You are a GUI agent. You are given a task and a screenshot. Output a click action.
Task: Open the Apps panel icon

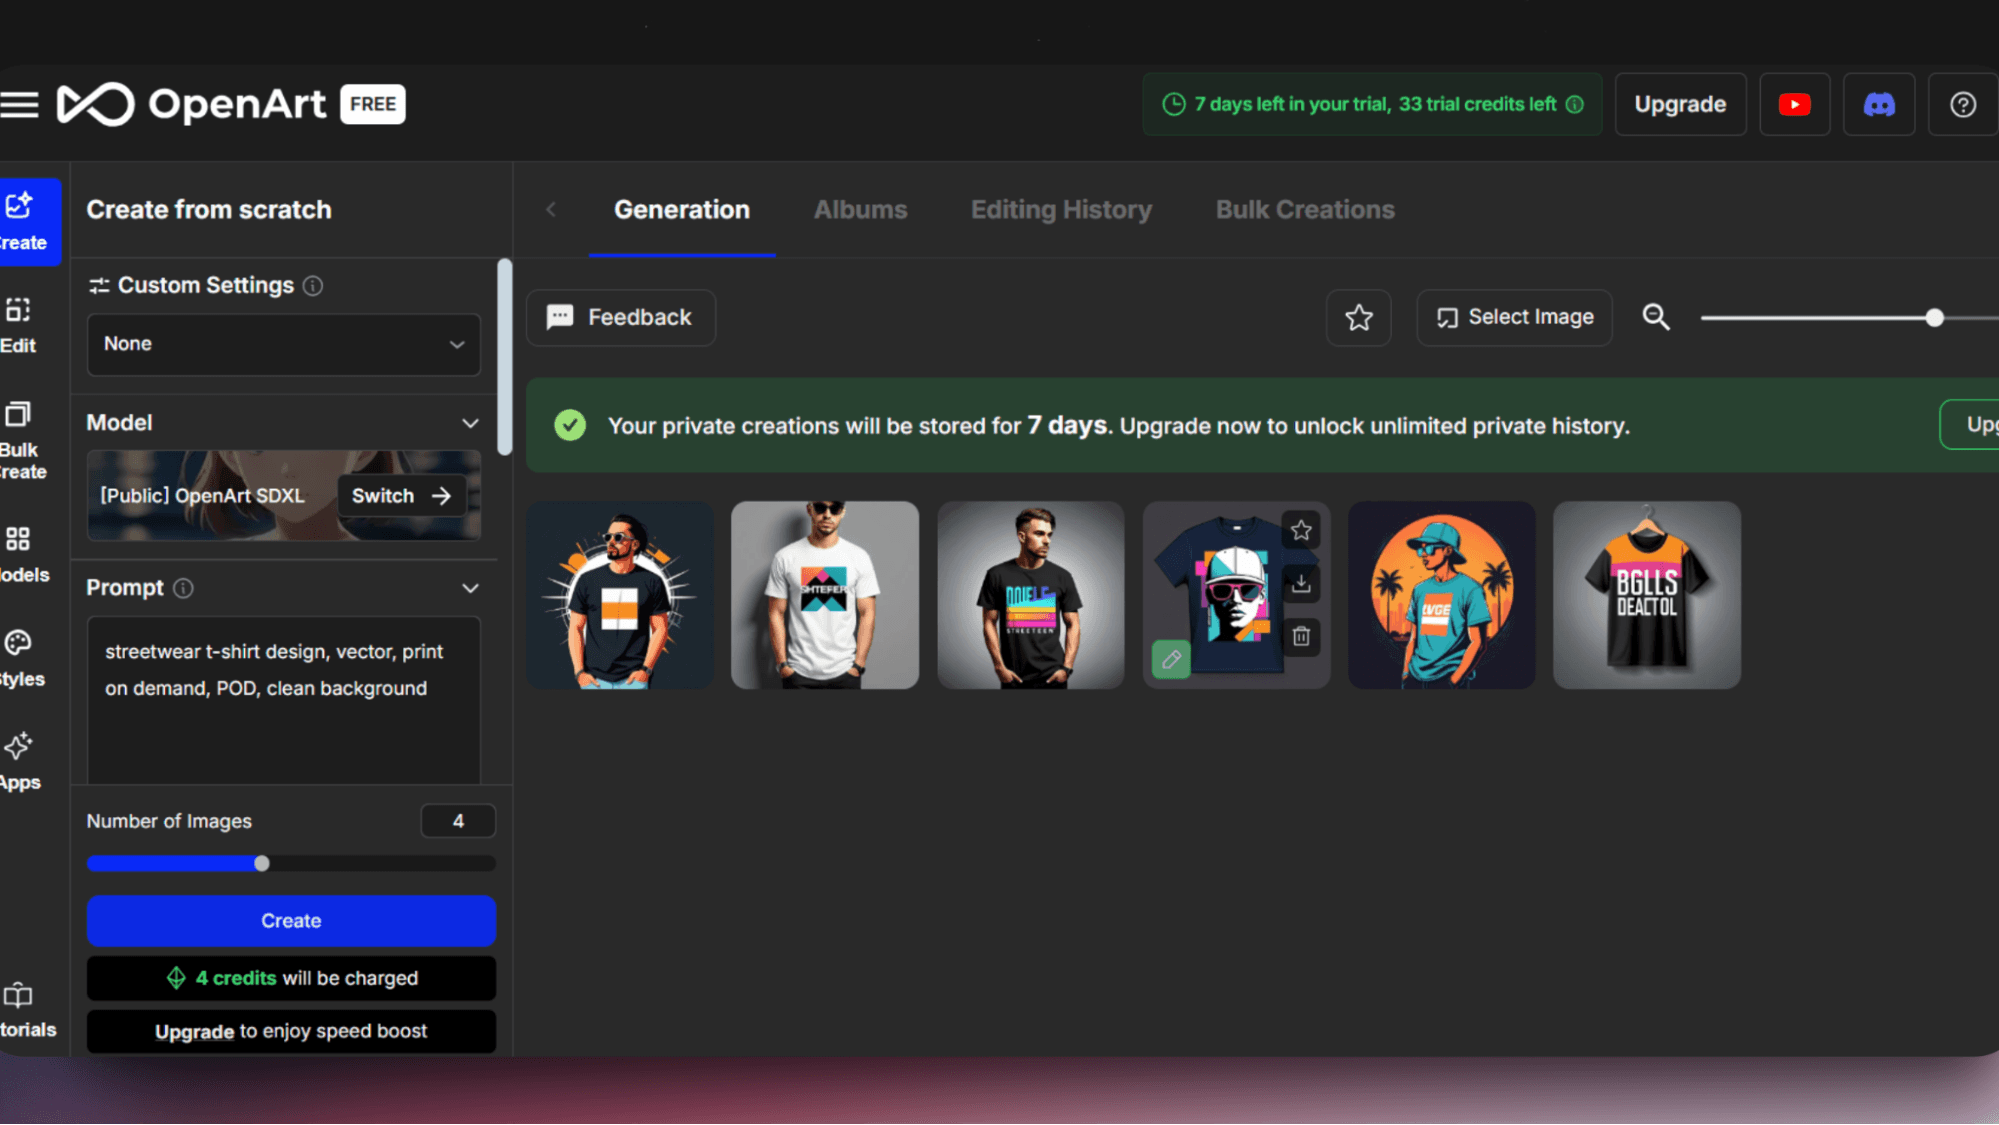(19, 745)
